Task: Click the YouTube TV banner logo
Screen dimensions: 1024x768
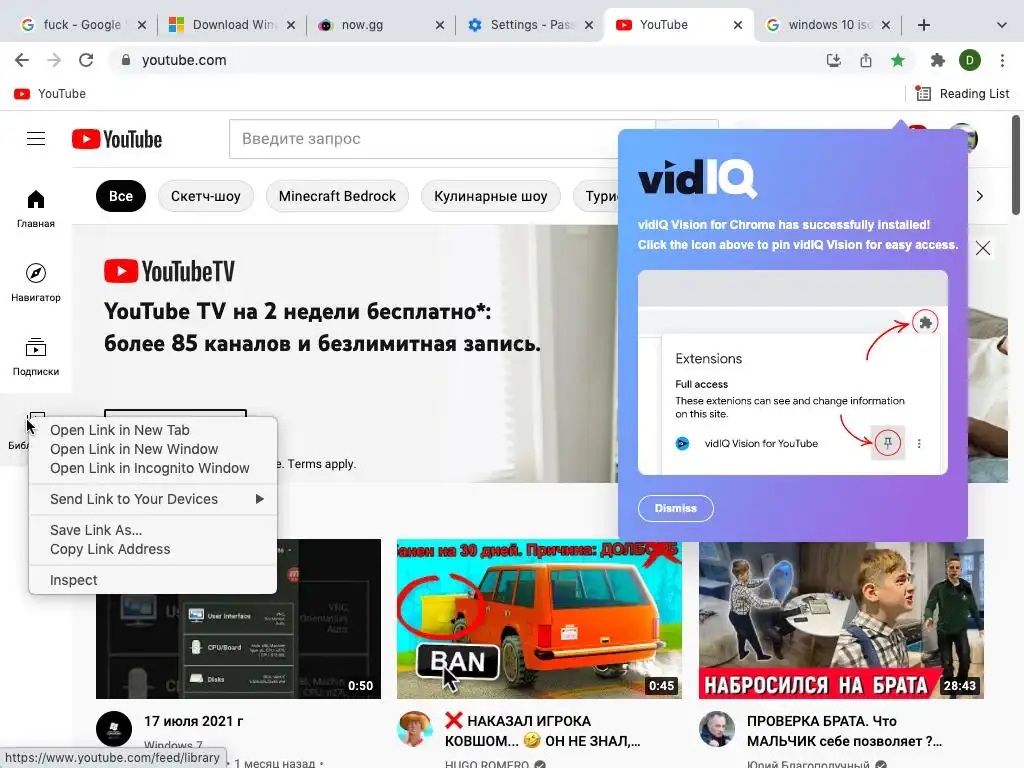Action: click(169, 271)
